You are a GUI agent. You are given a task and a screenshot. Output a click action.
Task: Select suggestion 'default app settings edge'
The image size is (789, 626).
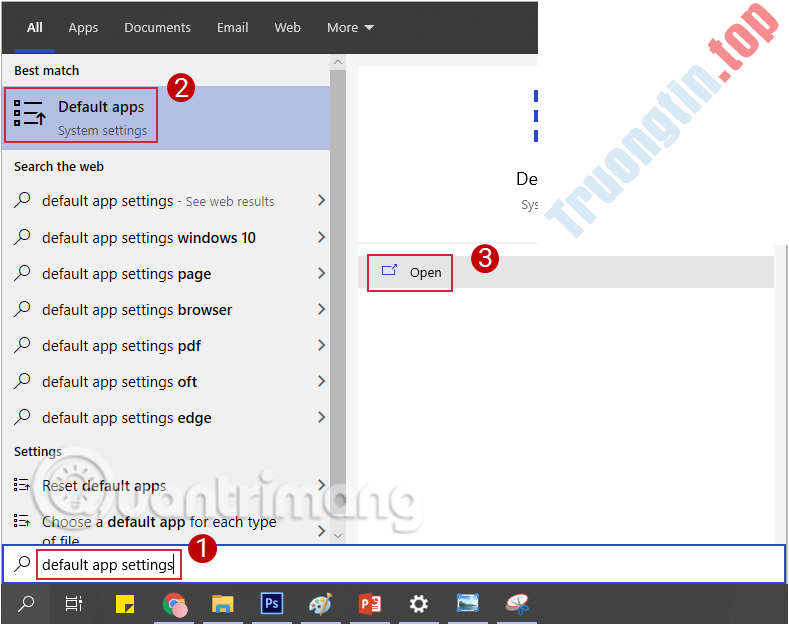click(166, 418)
